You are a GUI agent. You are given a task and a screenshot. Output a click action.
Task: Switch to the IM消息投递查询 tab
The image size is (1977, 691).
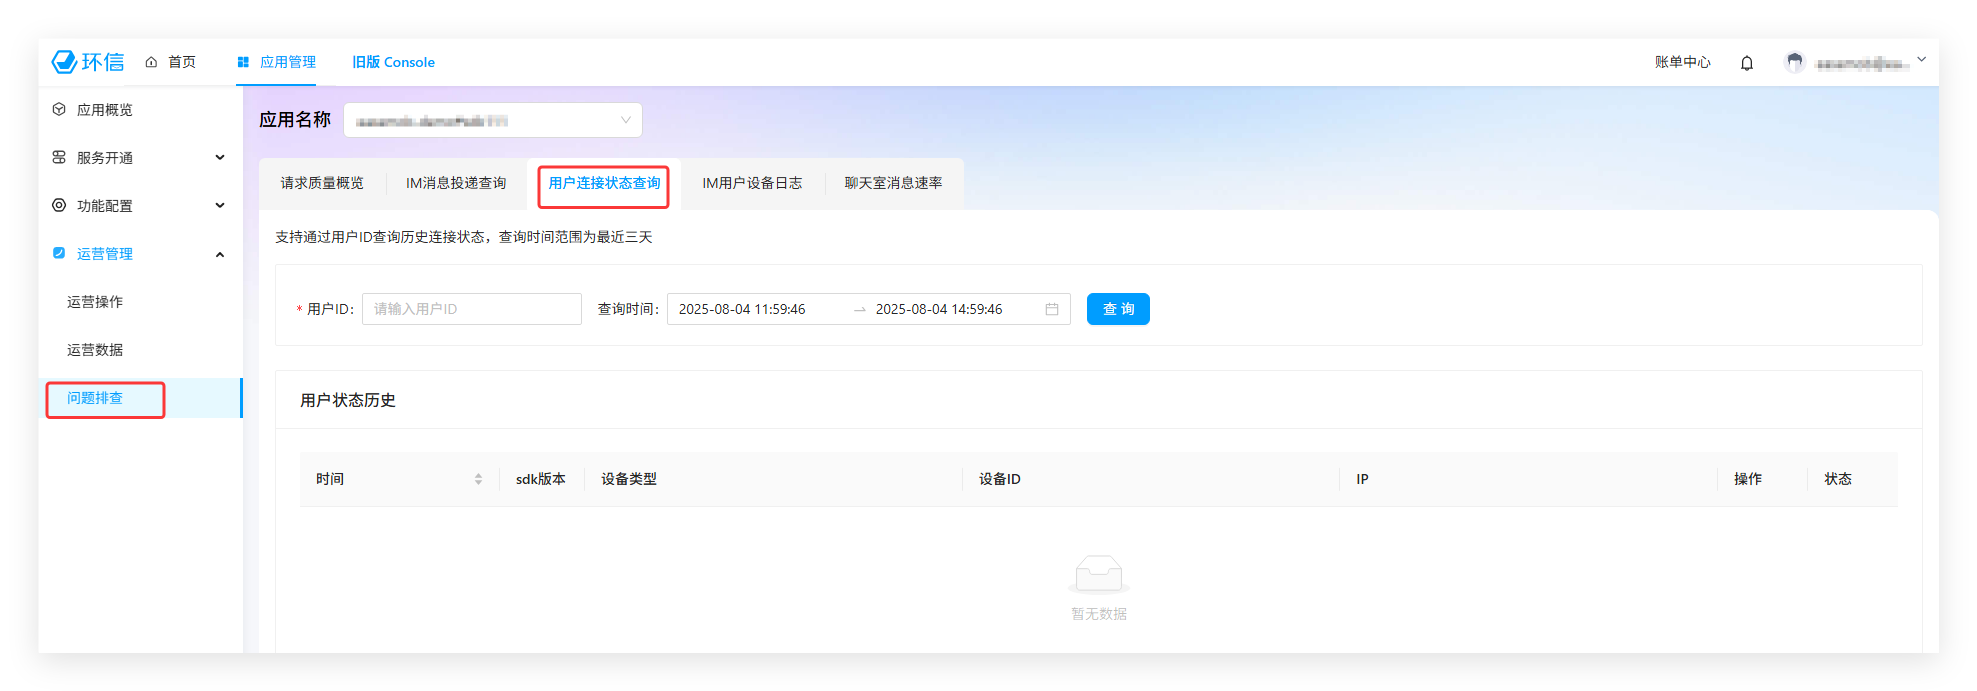coord(456,183)
